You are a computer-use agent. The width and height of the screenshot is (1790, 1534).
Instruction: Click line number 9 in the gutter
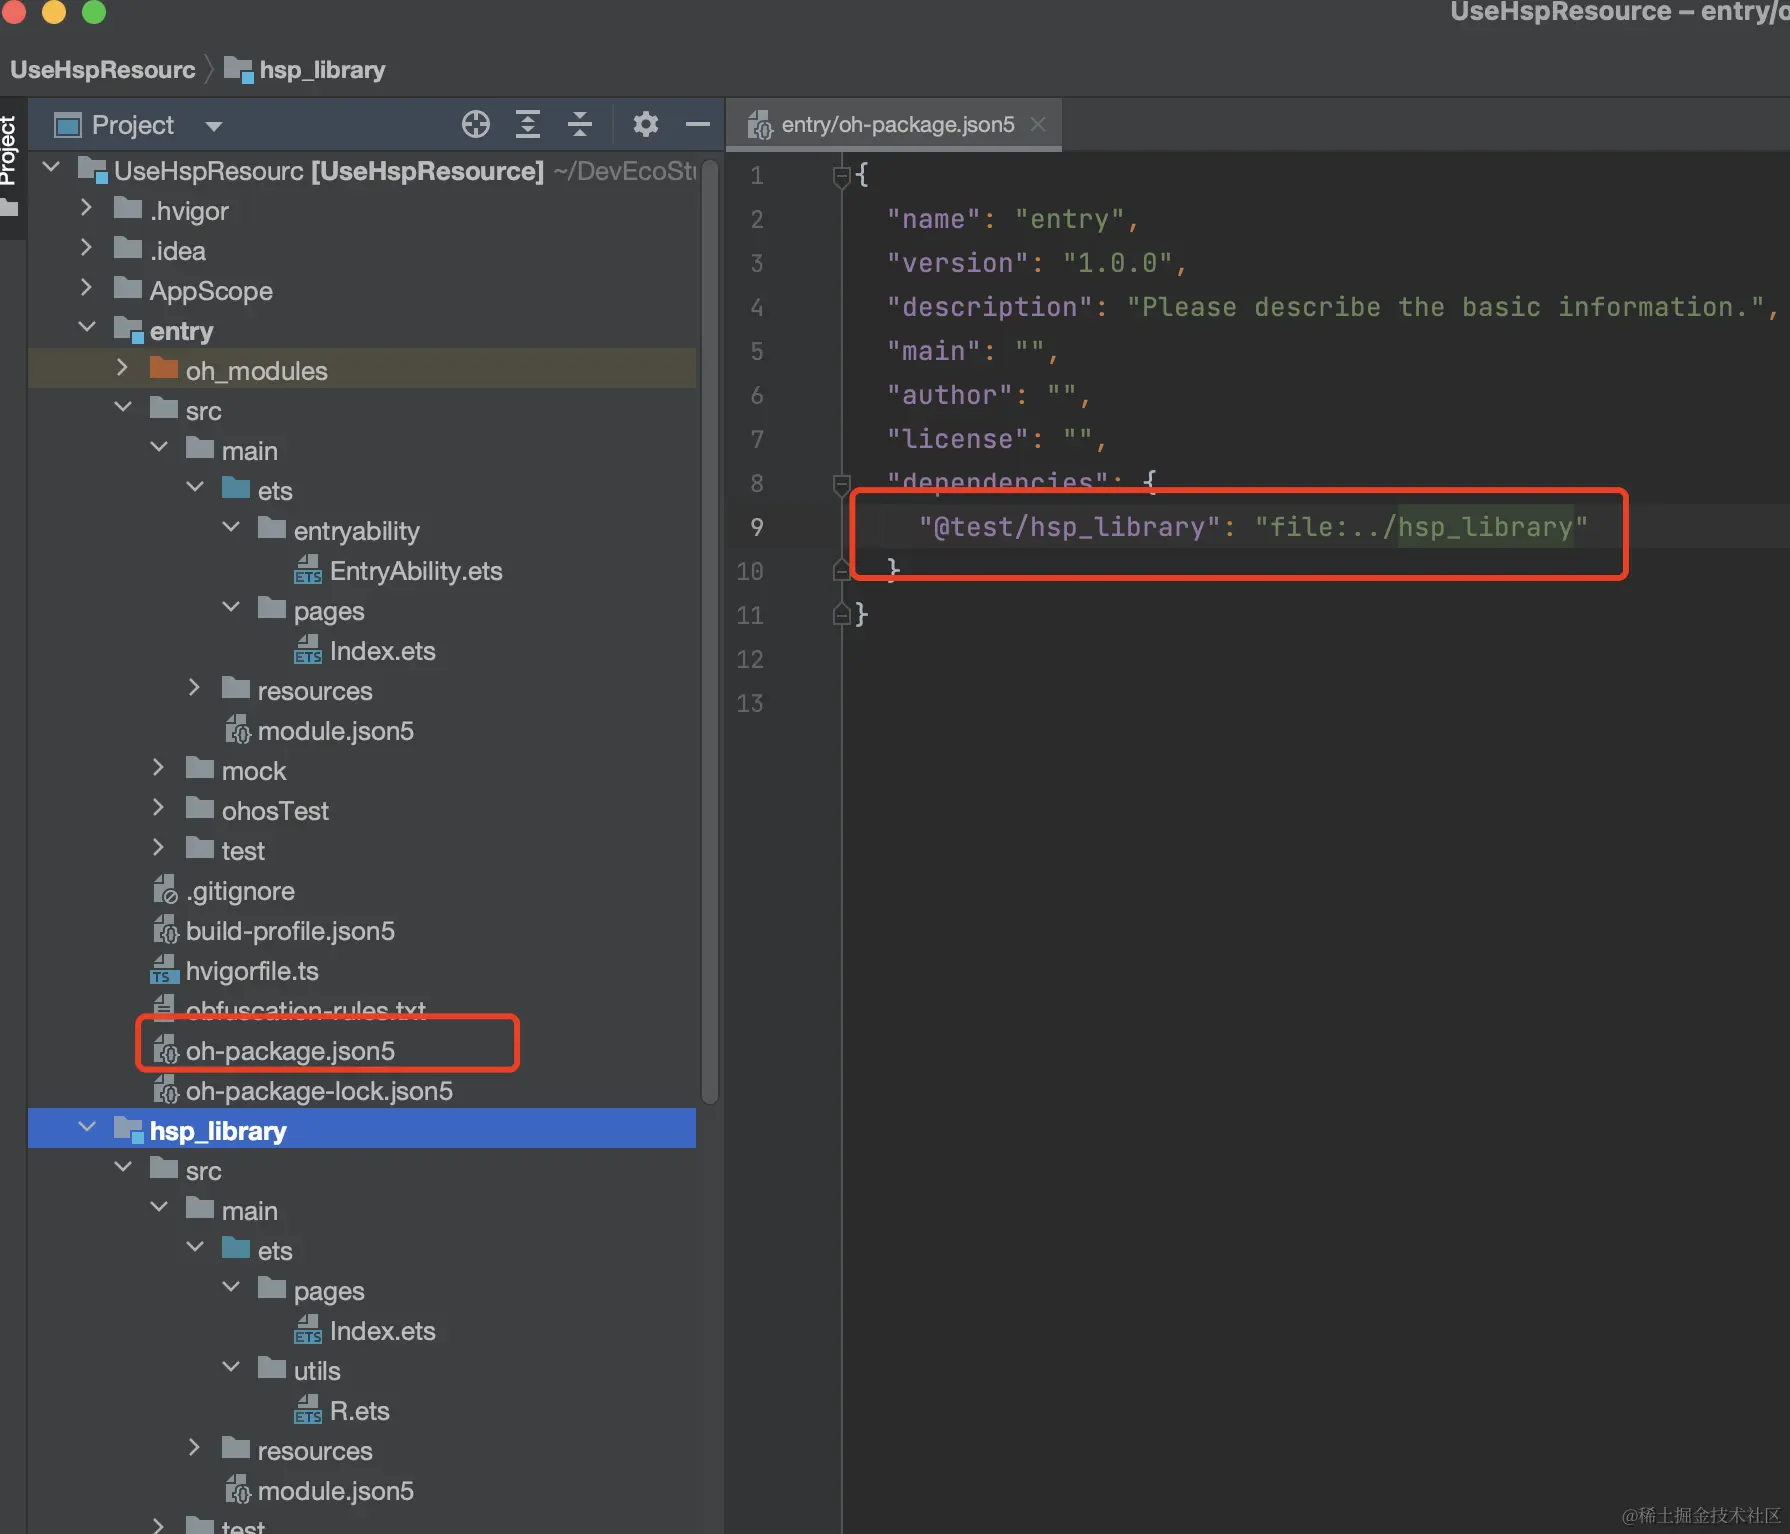click(x=757, y=527)
